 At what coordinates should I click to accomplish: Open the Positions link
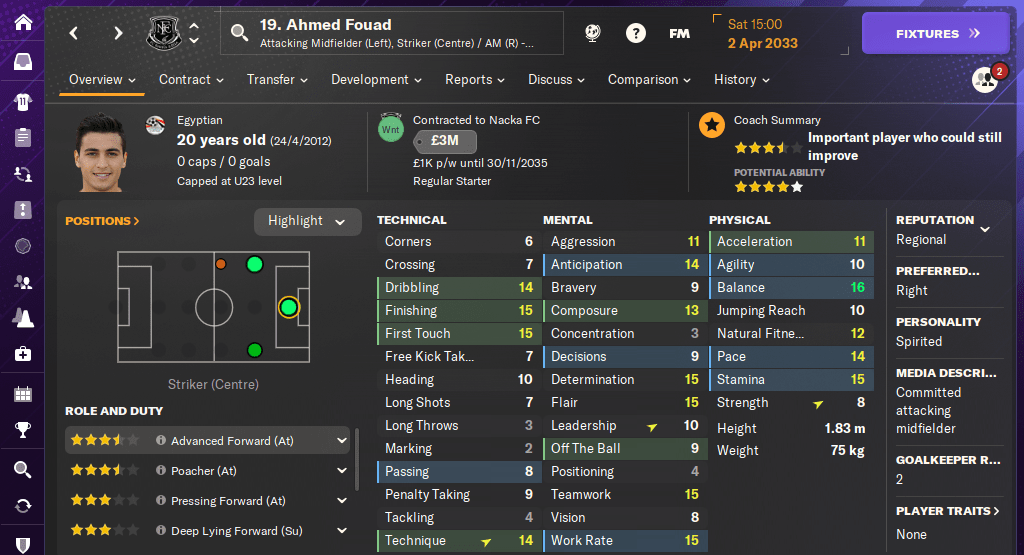(102, 221)
